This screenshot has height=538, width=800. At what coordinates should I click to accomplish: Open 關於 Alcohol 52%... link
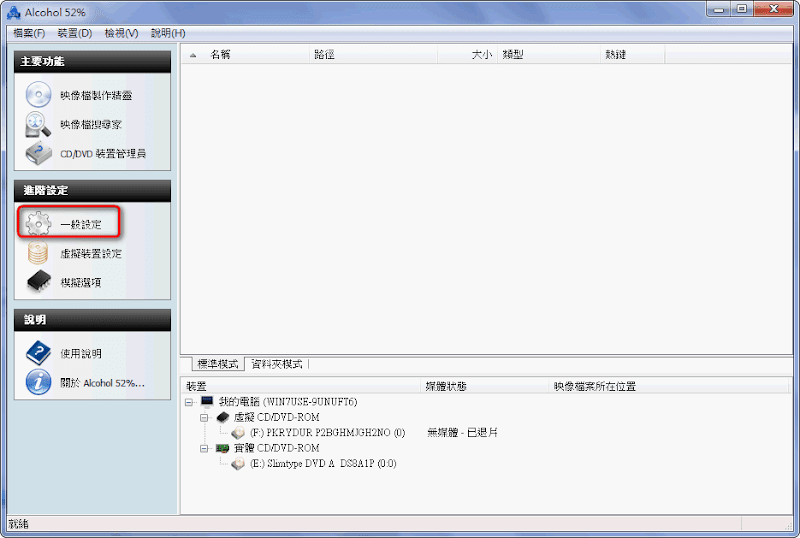click(x=103, y=383)
